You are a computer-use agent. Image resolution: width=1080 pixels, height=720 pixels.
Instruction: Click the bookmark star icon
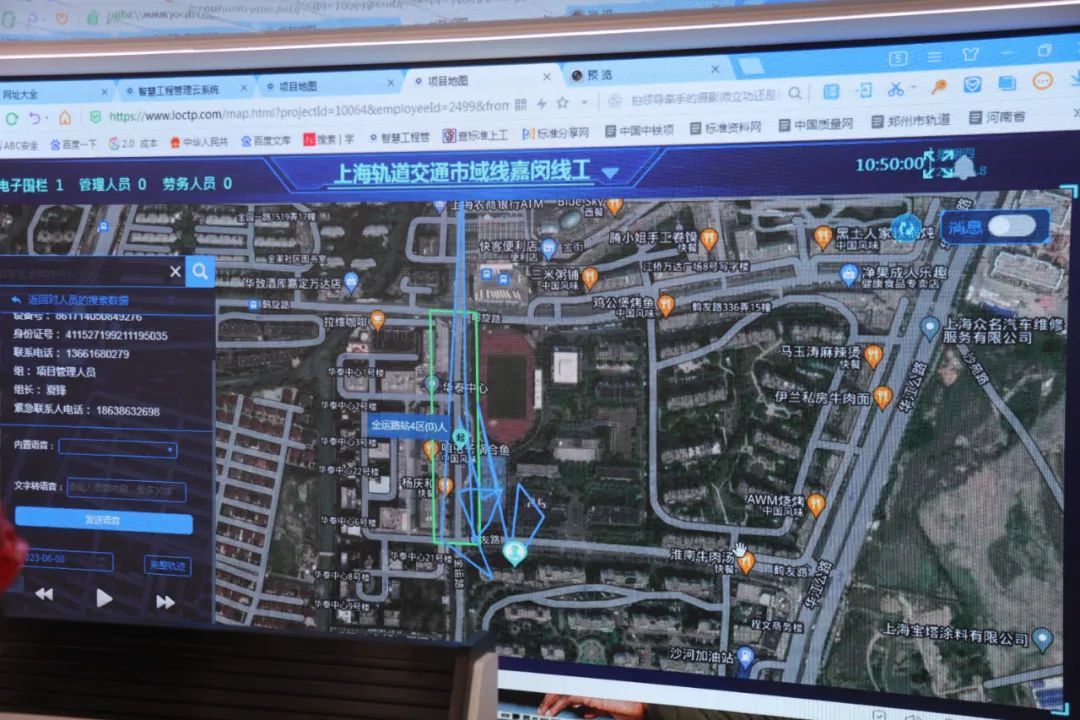(x=563, y=102)
